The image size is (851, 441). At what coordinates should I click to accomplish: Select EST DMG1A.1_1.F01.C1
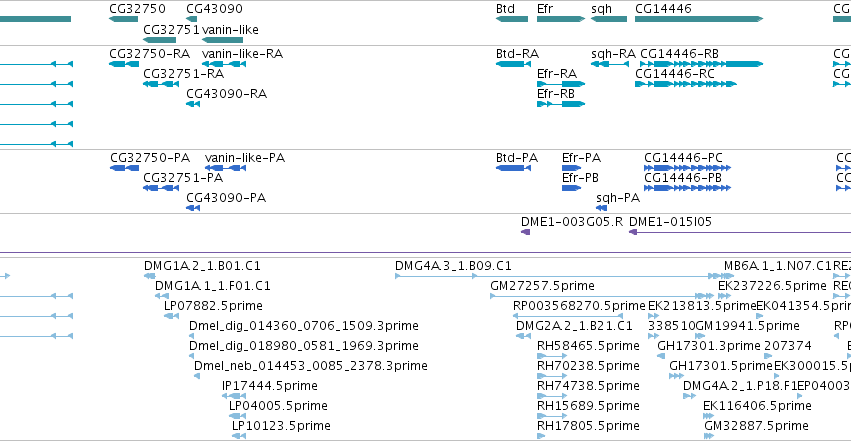[162, 296]
